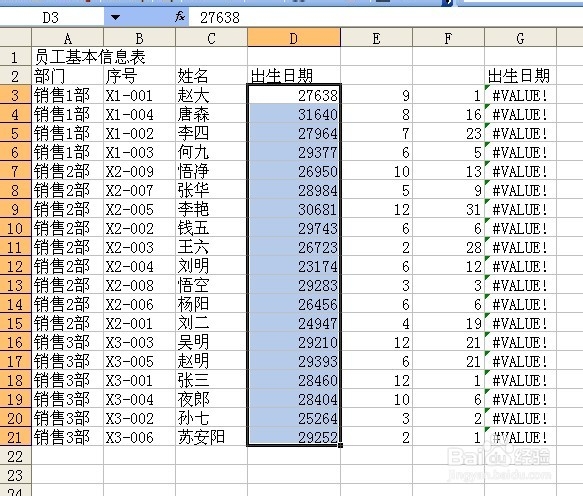Click the #VALUE! cell in row 3
The image size is (583, 496).
(x=521, y=95)
